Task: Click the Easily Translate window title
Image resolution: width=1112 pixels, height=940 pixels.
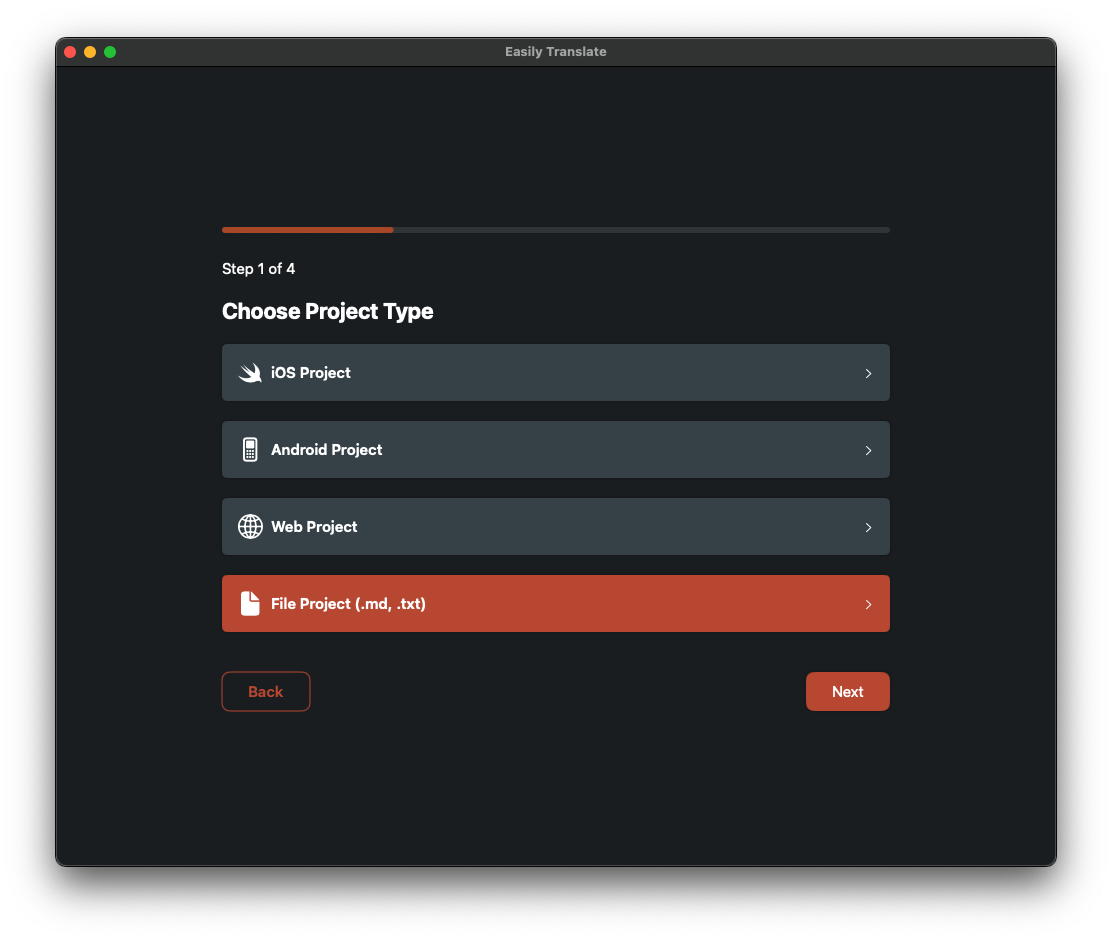Action: (x=556, y=52)
